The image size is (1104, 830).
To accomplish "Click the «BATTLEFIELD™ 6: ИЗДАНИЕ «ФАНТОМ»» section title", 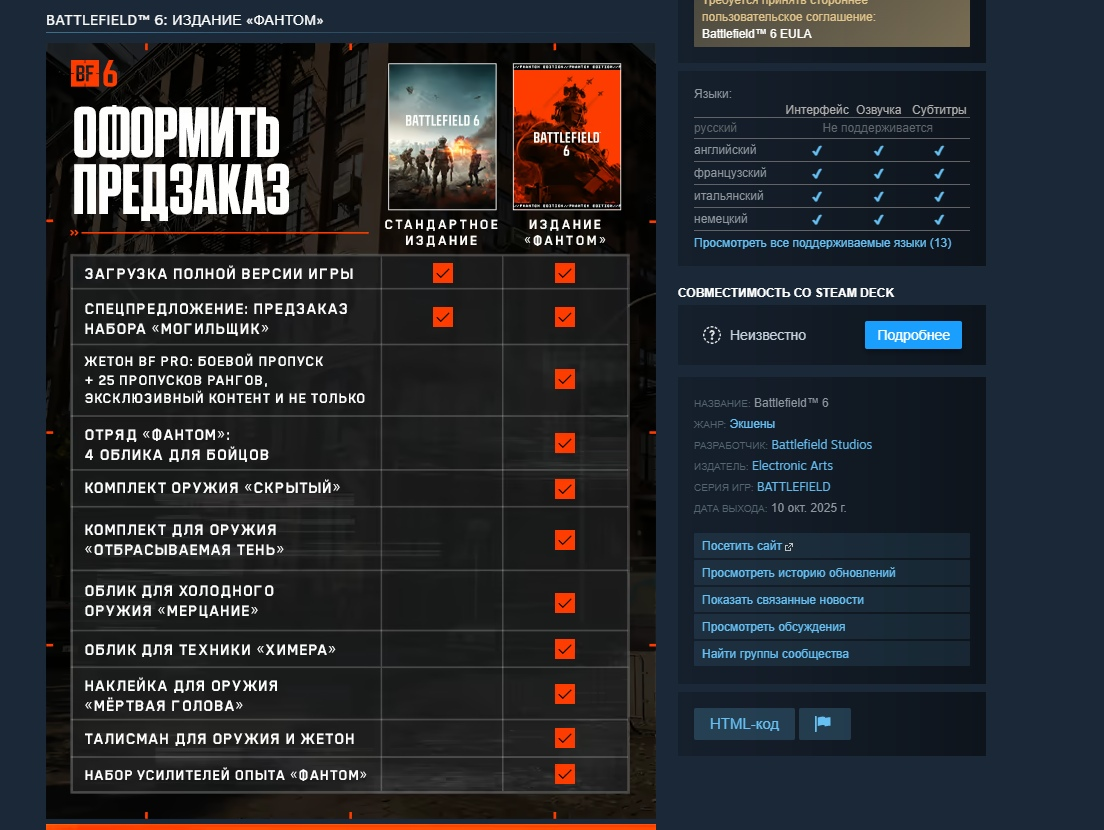I will (x=184, y=20).
